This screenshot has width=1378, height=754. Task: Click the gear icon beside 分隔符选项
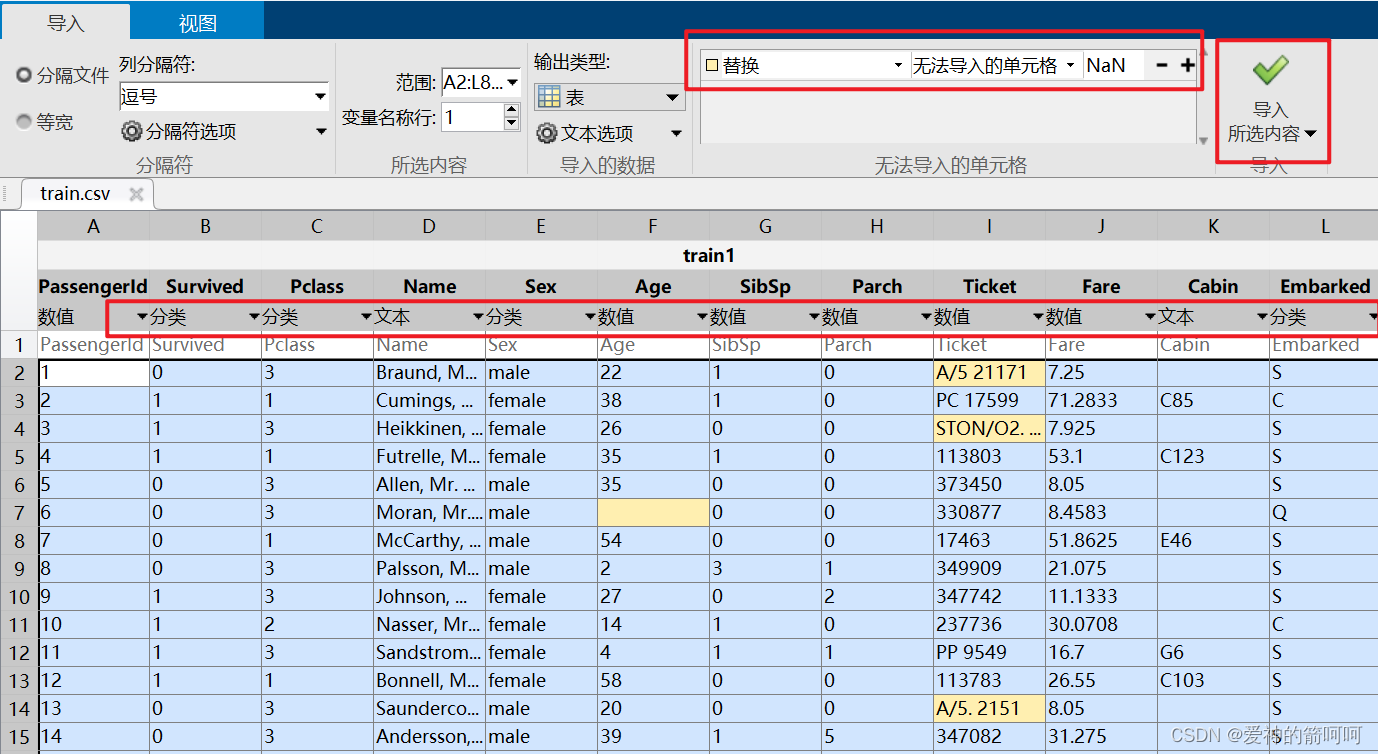(x=131, y=131)
